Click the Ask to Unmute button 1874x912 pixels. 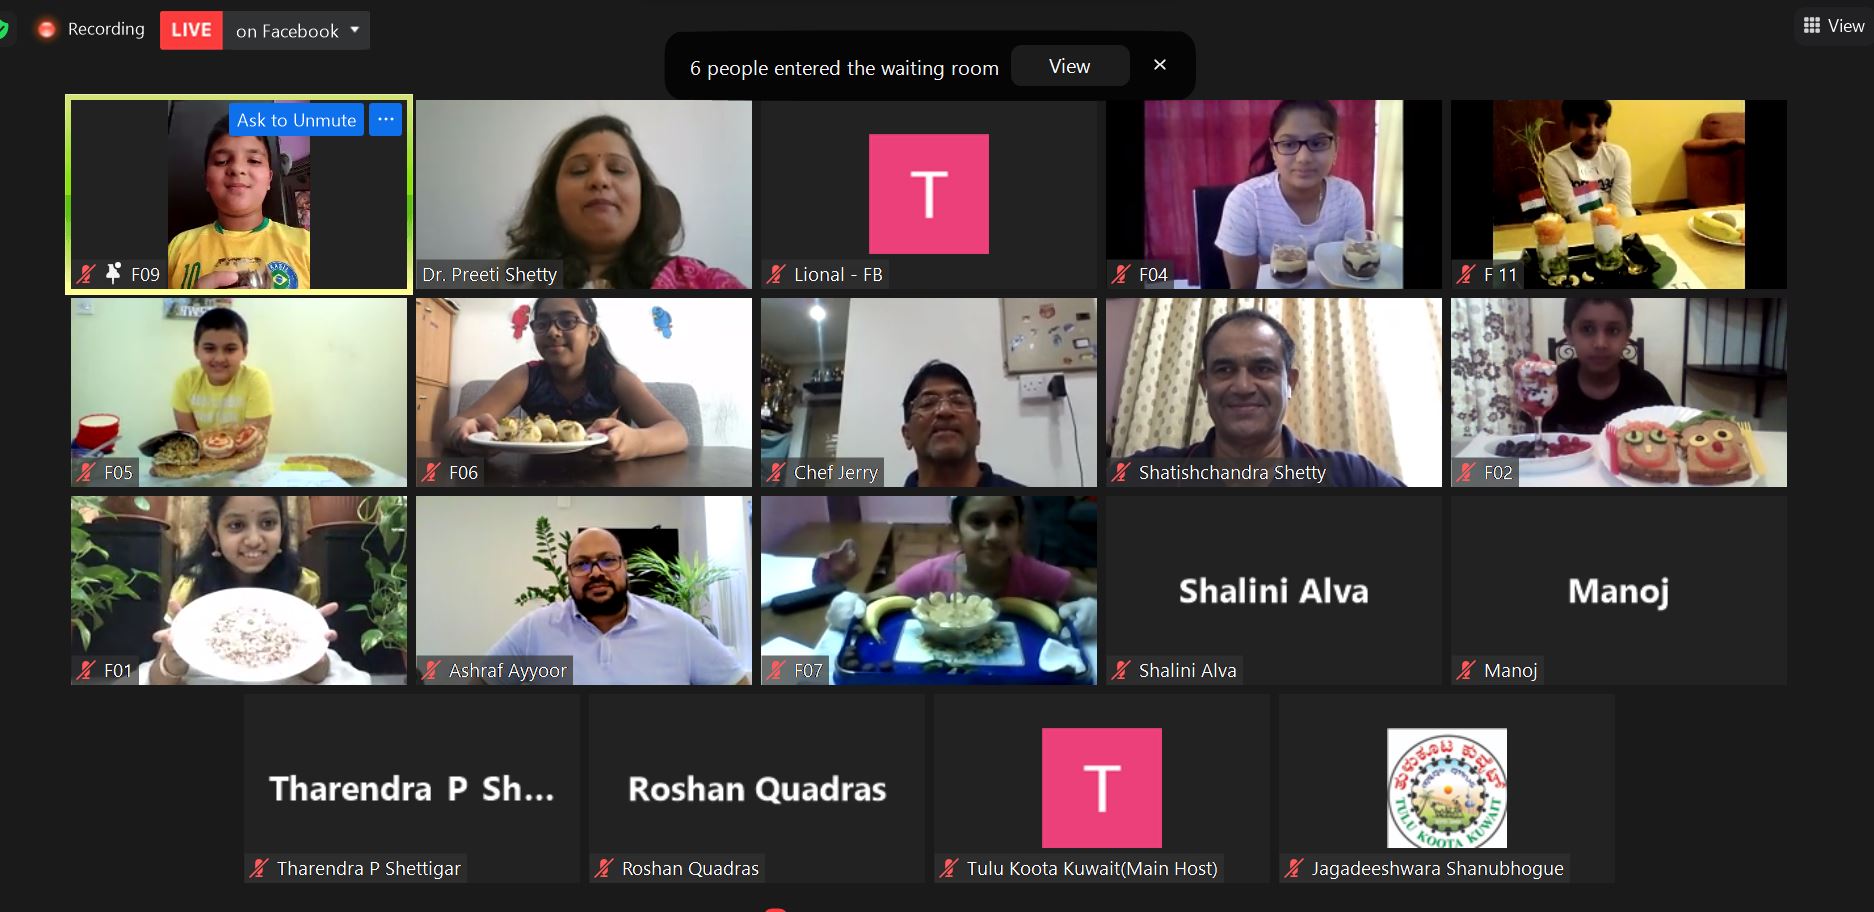tap(296, 119)
